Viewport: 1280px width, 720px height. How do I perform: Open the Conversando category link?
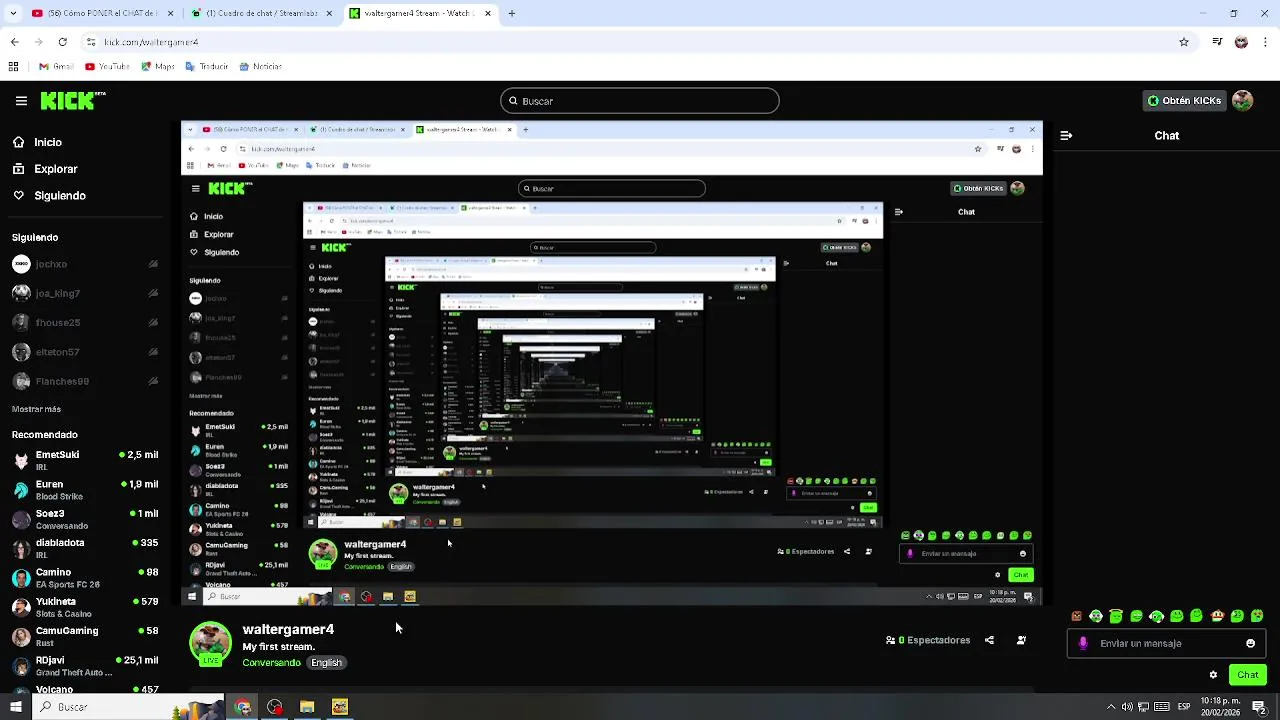click(x=271, y=663)
